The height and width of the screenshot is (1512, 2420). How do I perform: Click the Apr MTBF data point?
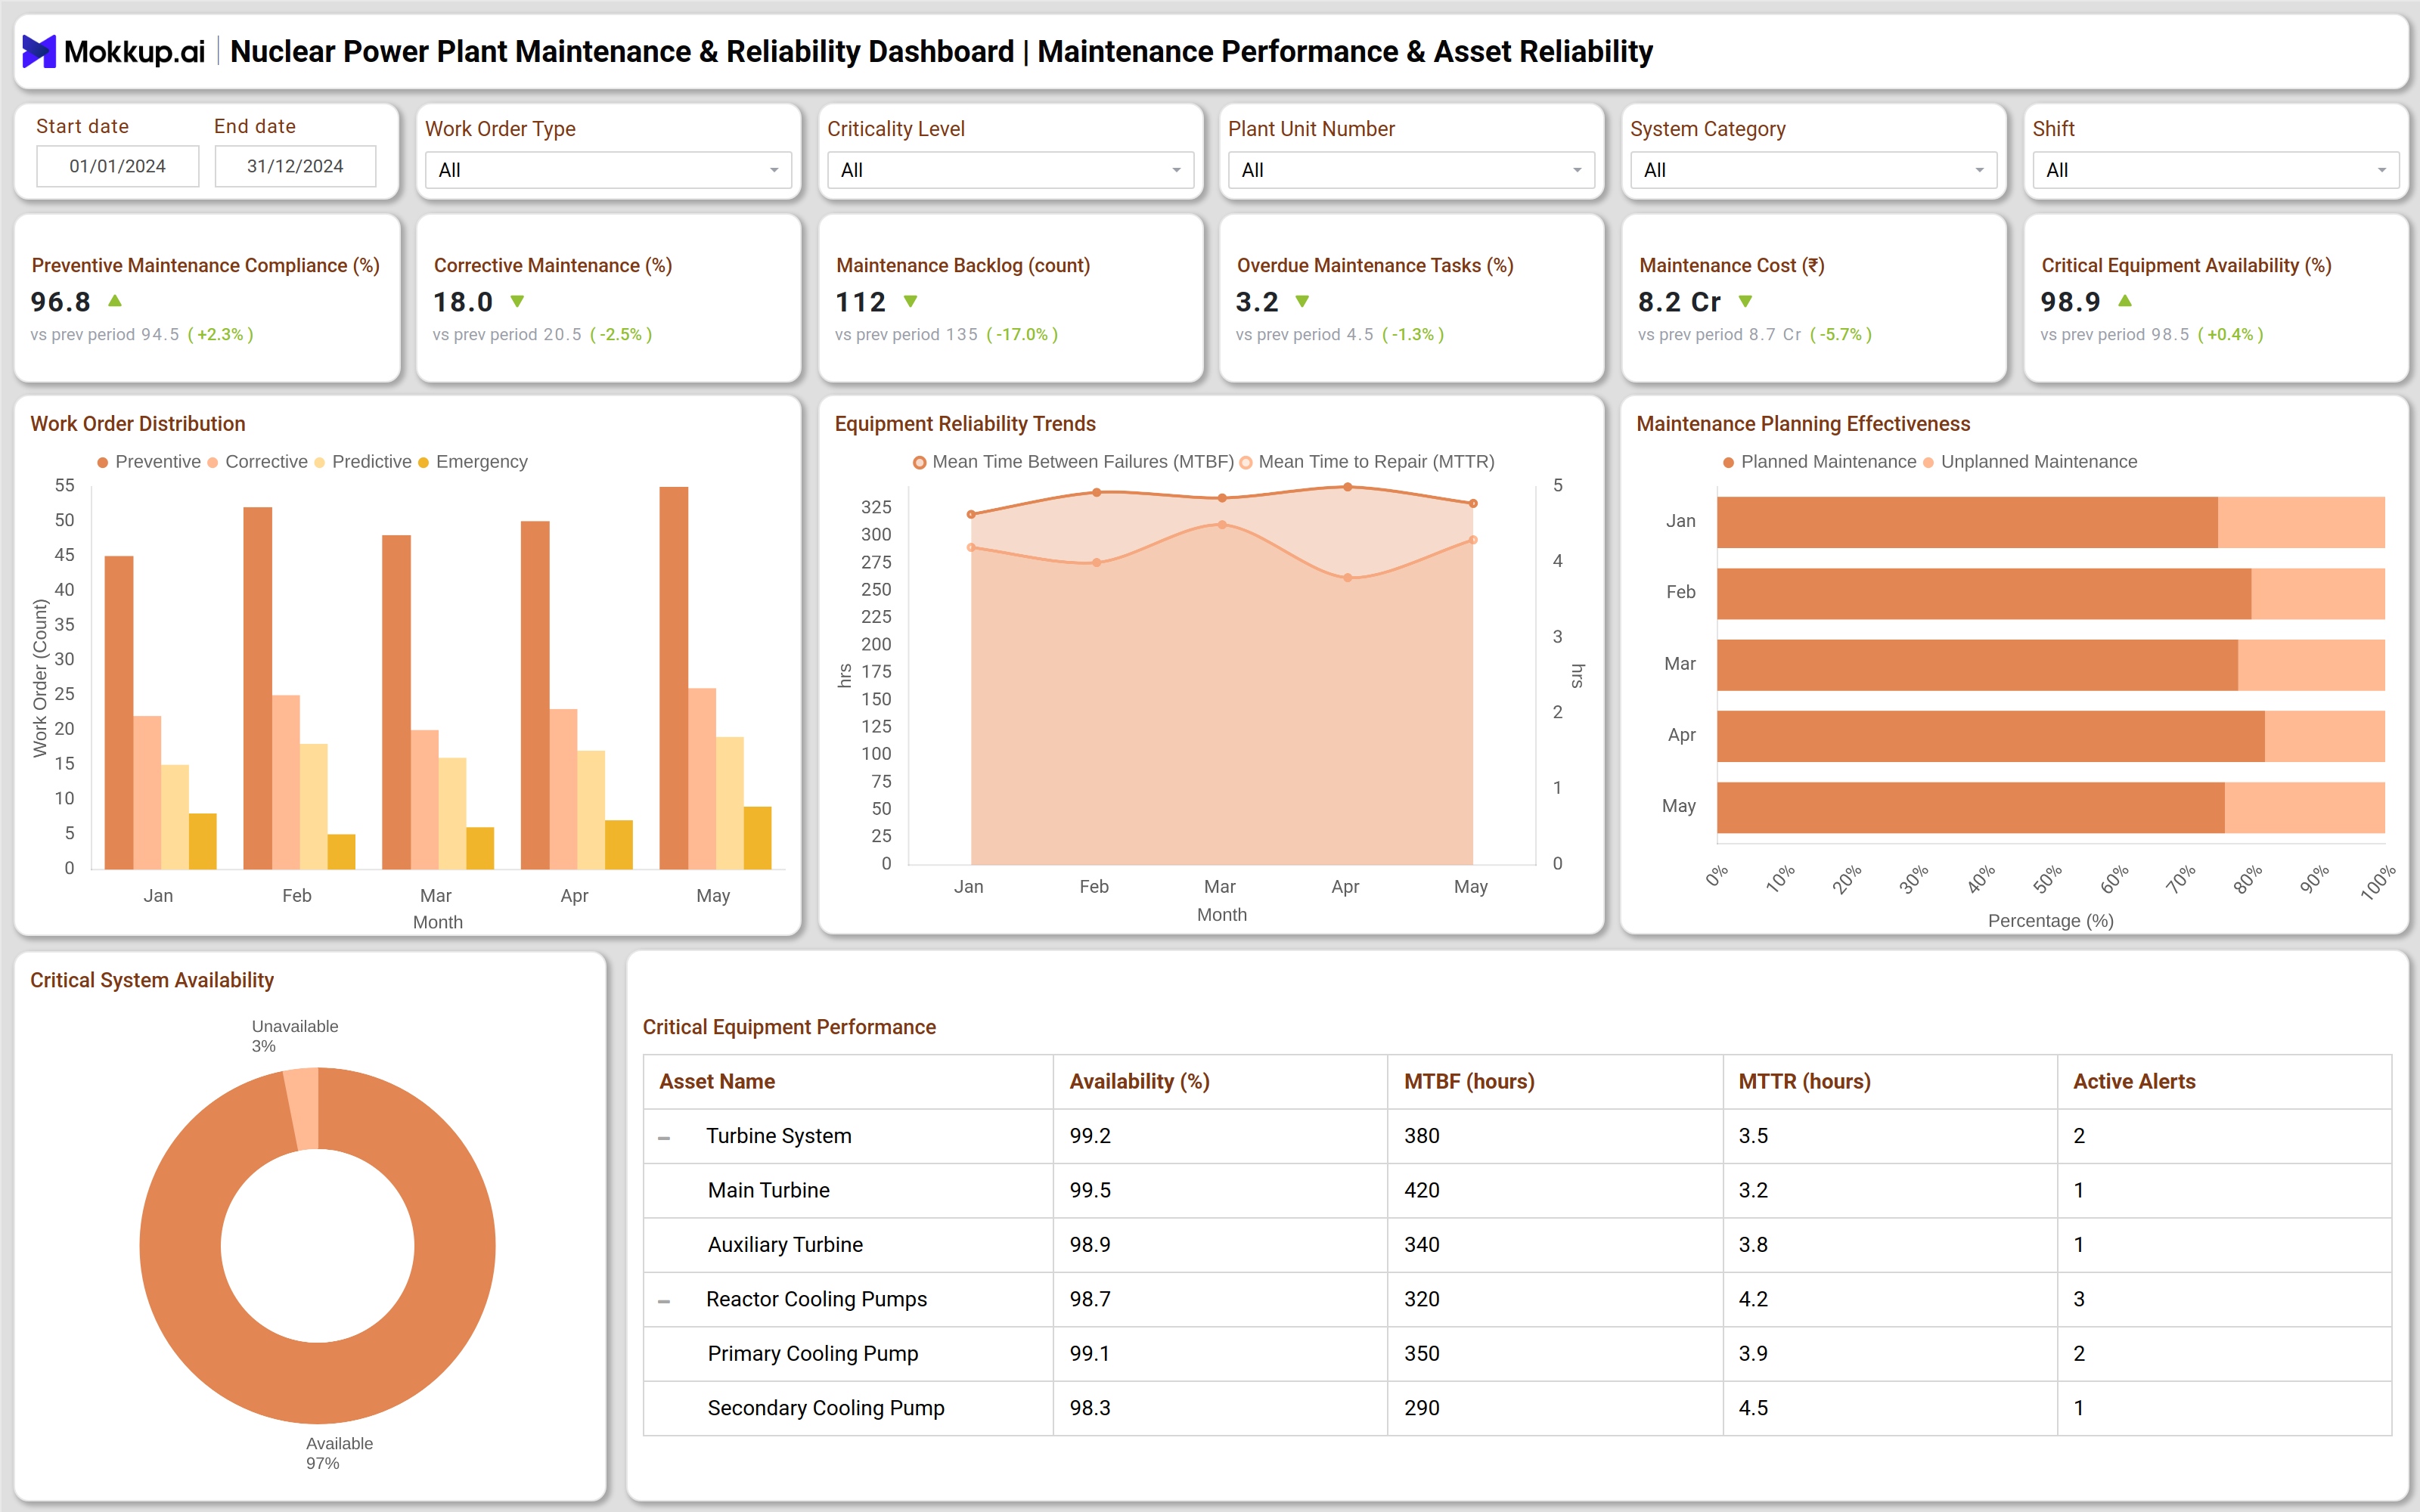1347,487
